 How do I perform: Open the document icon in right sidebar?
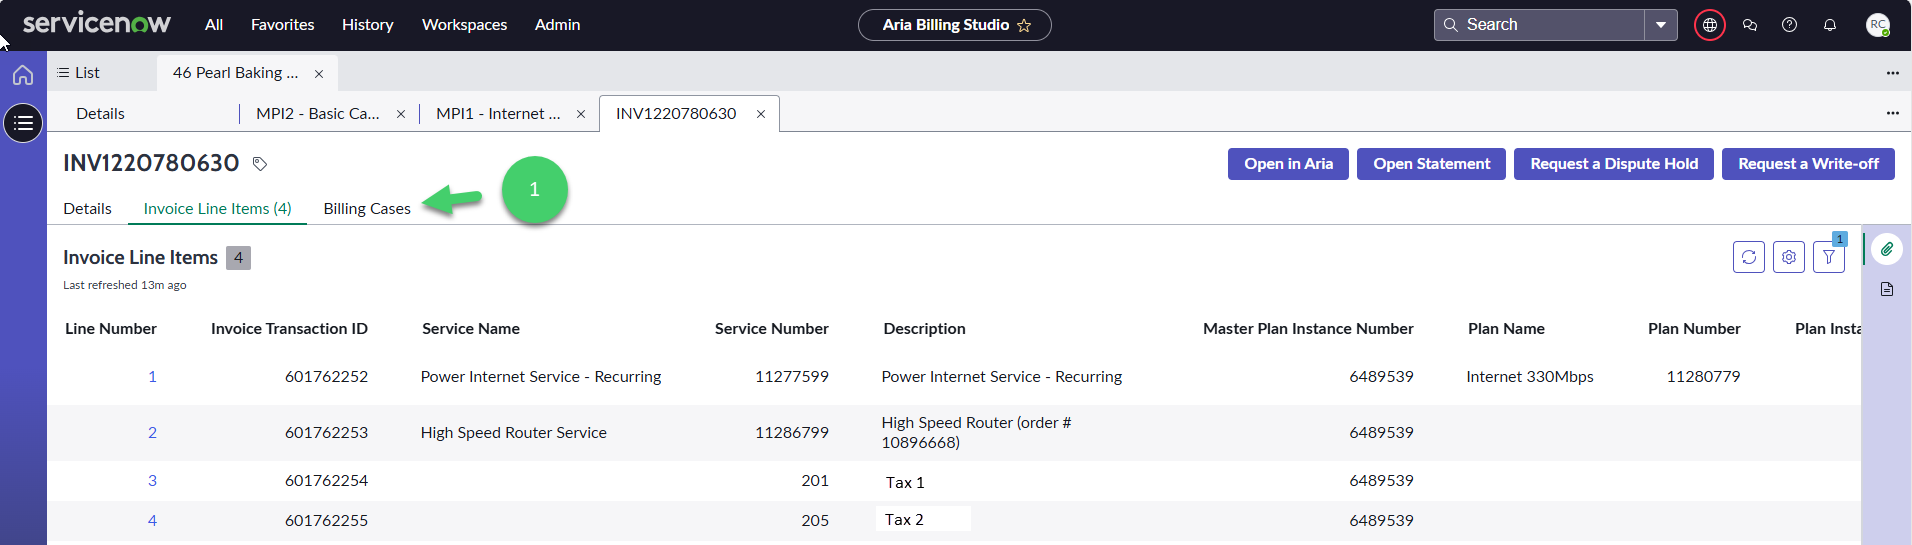tap(1887, 289)
